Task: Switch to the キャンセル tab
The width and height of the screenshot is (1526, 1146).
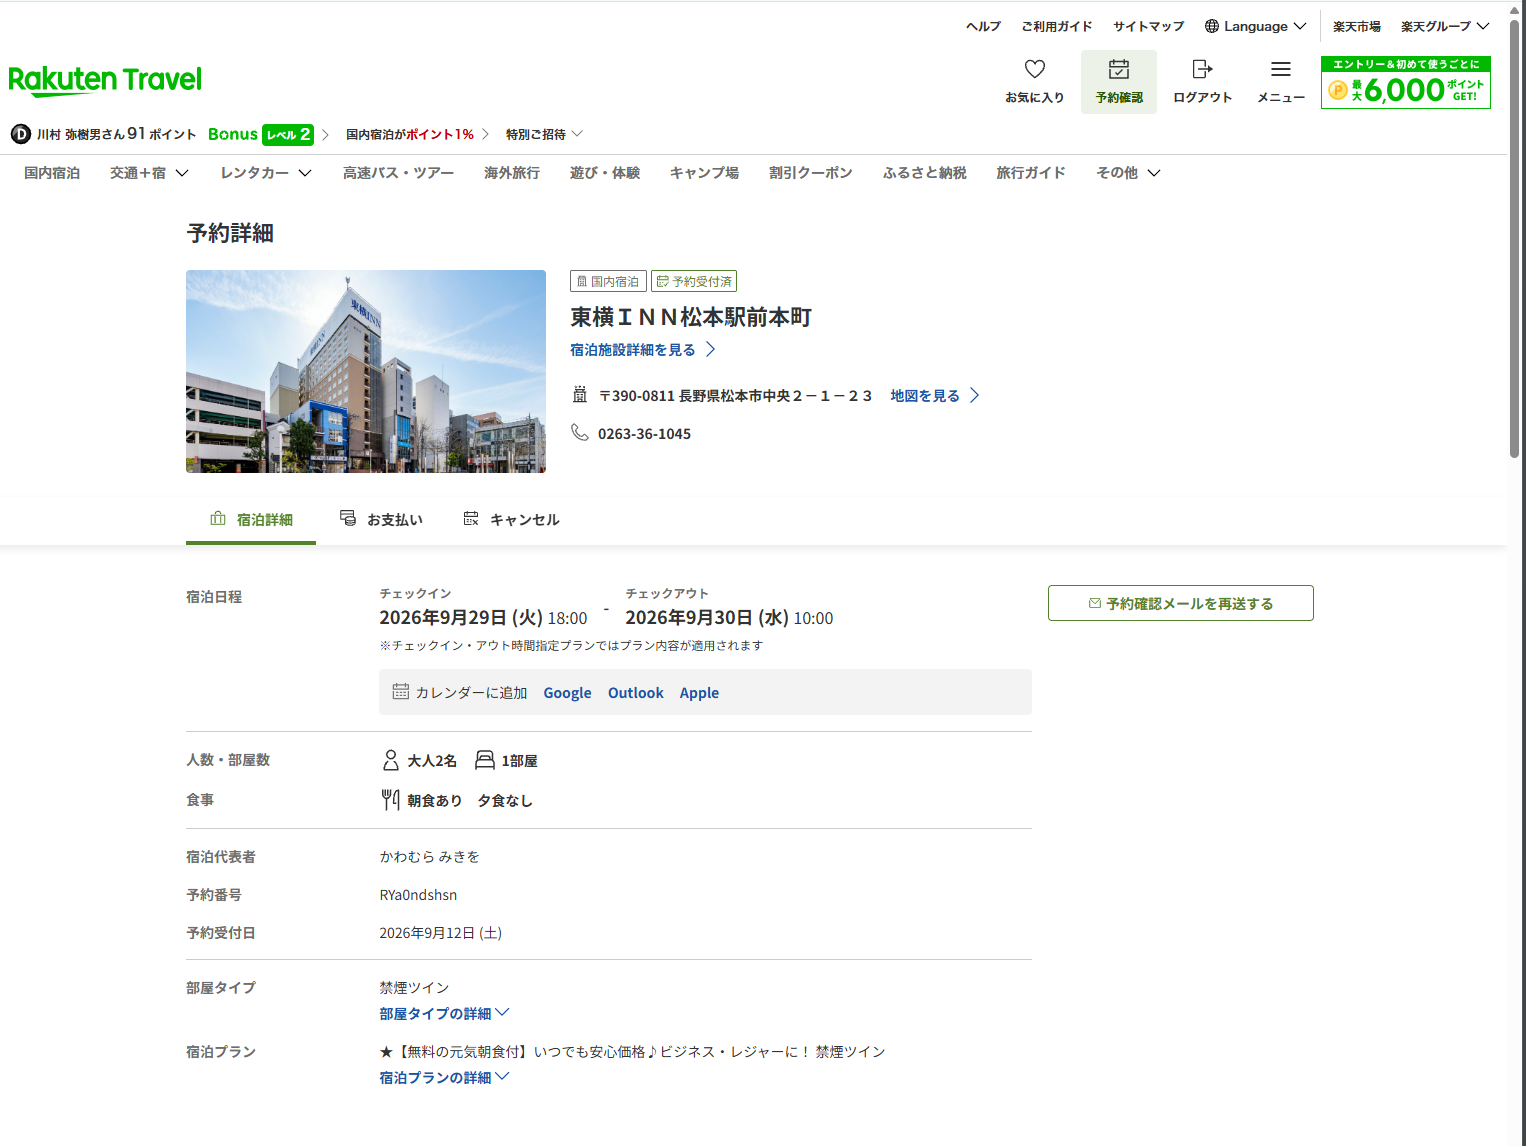Action: [511, 520]
